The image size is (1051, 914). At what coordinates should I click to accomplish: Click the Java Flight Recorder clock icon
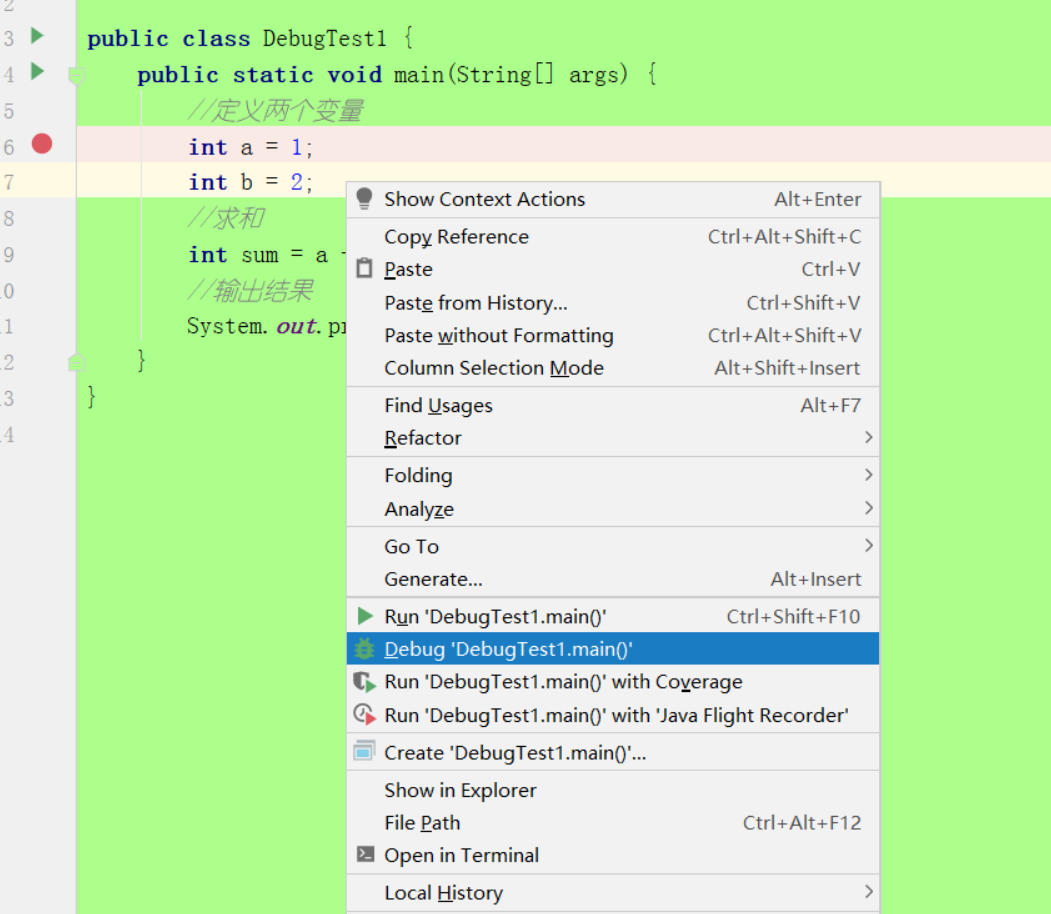(x=365, y=714)
